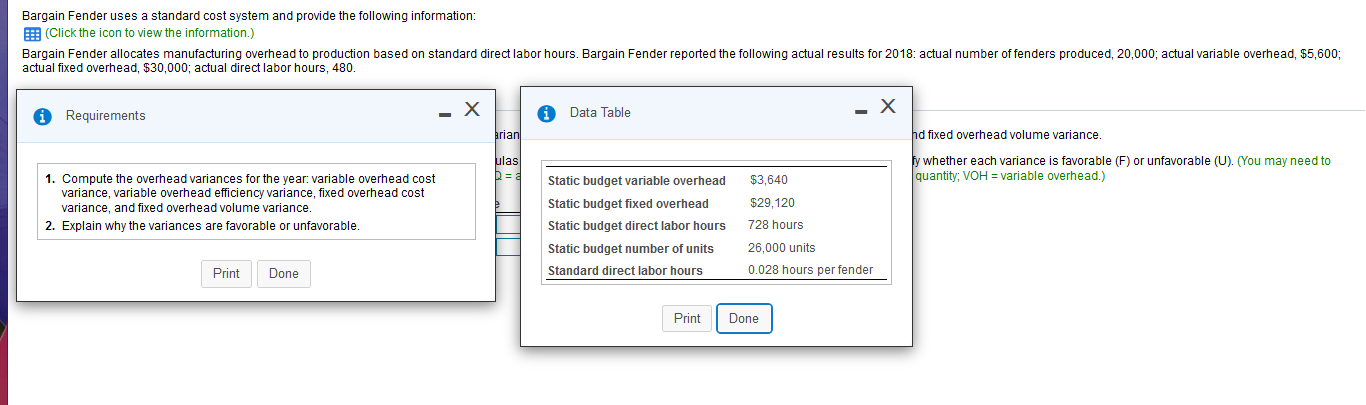Close the Data Table dialog
This screenshot has width=1366, height=405.
pyautogui.click(x=889, y=105)
